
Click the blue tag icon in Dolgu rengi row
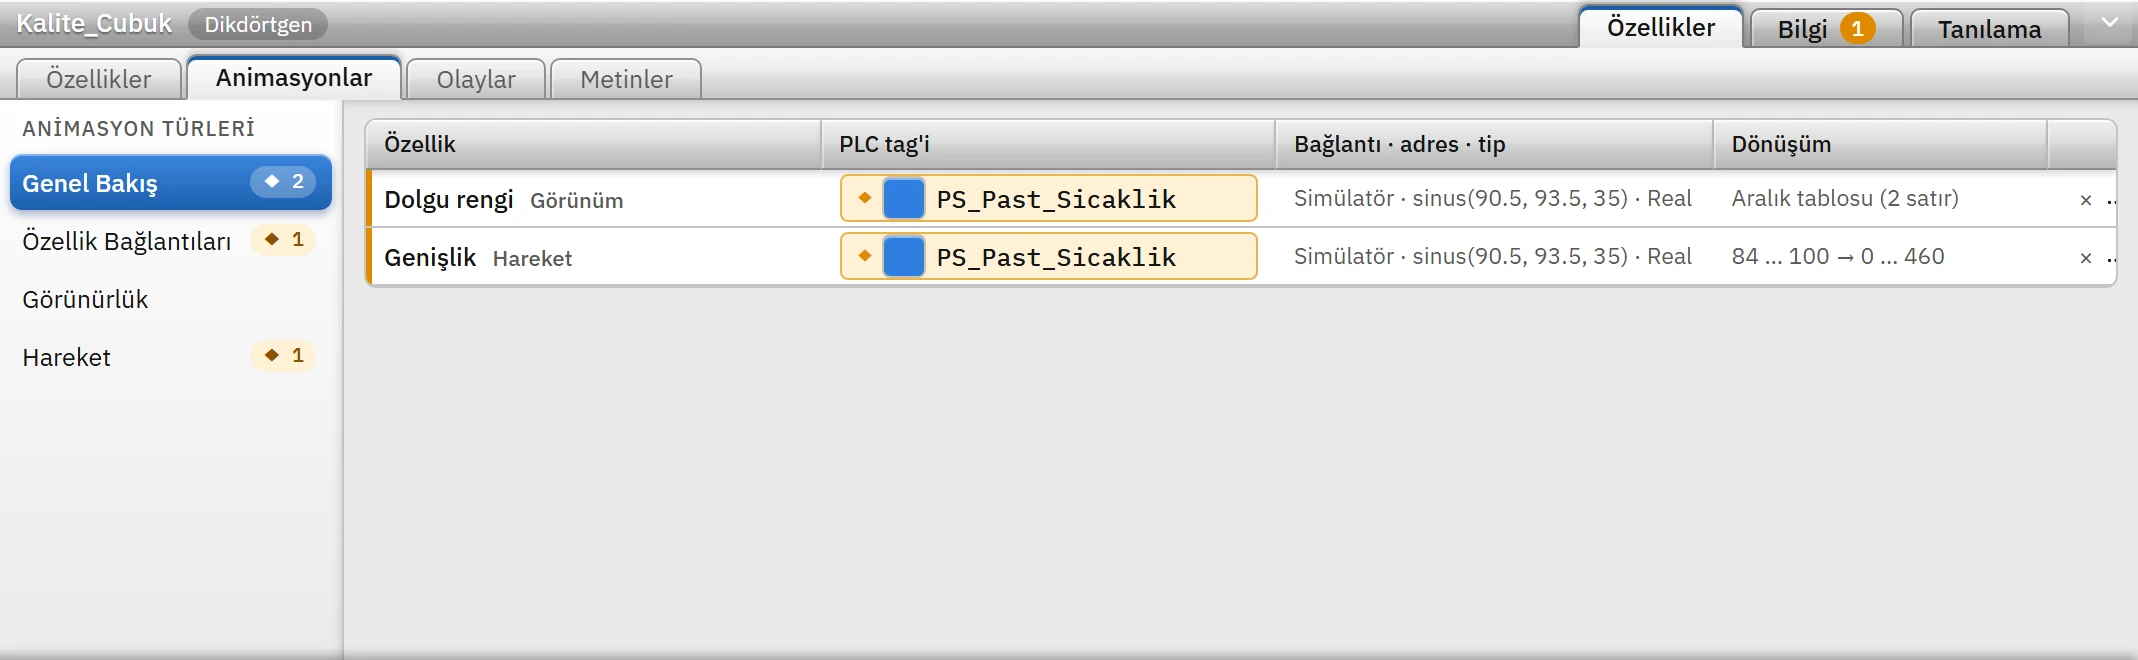904,198
